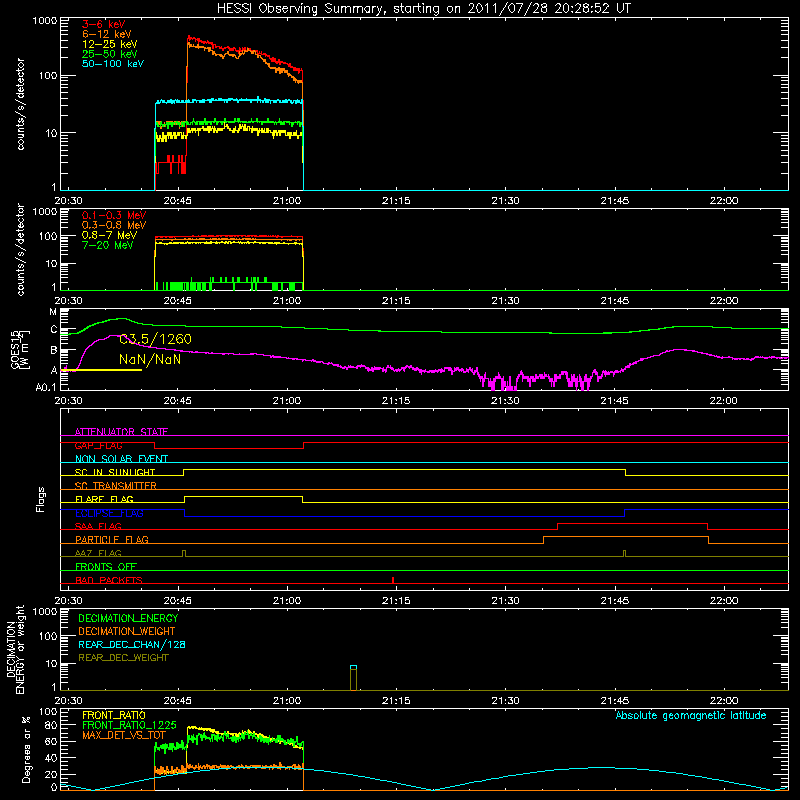This screenshot has width=800, height=800.
Task: Click the DECIMATION_ENERGY legend label
Action: coord(128,618)
